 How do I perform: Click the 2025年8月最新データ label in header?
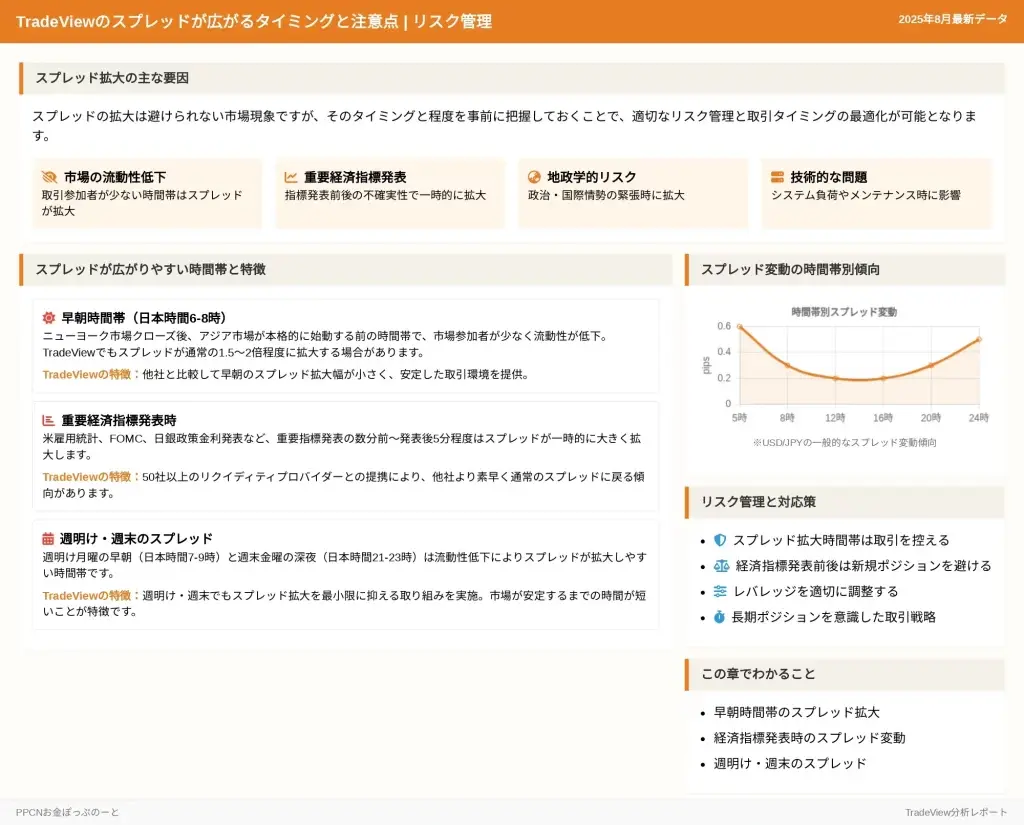[x=952, y=20]
